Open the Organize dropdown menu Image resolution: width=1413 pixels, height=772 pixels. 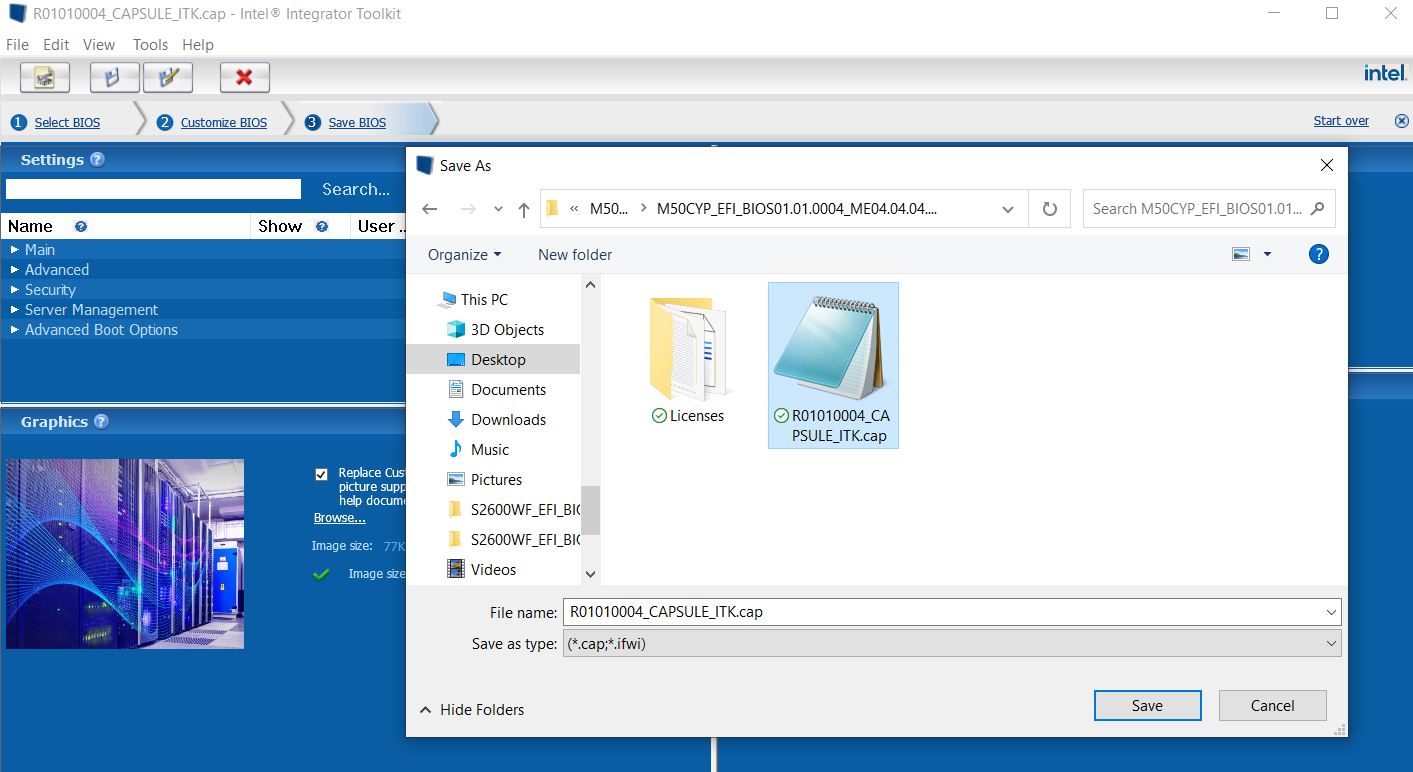tap(464, 255)
